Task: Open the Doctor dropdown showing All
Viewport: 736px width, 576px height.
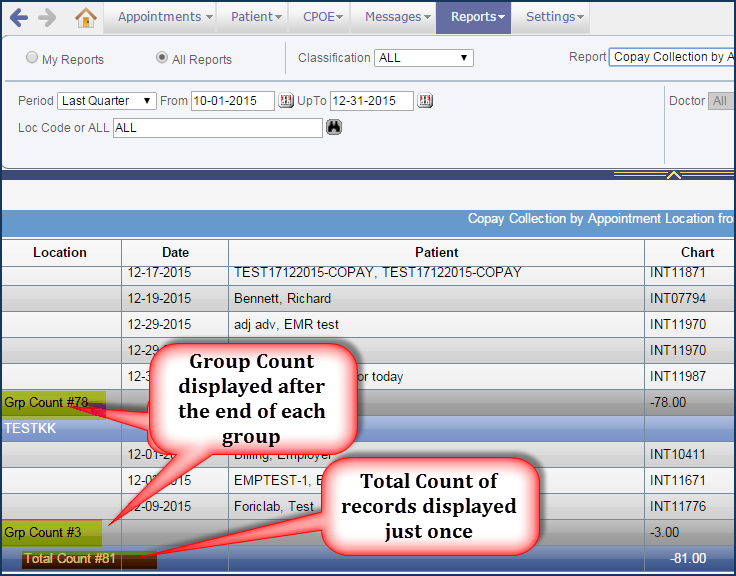Action: tap(721, 100)
